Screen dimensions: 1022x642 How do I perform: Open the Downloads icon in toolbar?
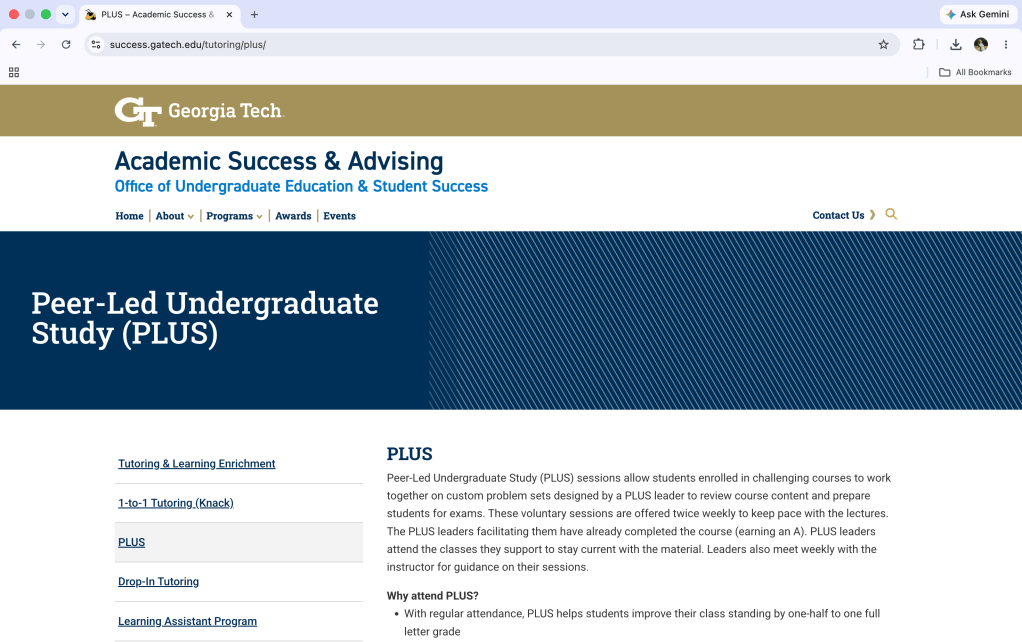[x=956, y=44]
